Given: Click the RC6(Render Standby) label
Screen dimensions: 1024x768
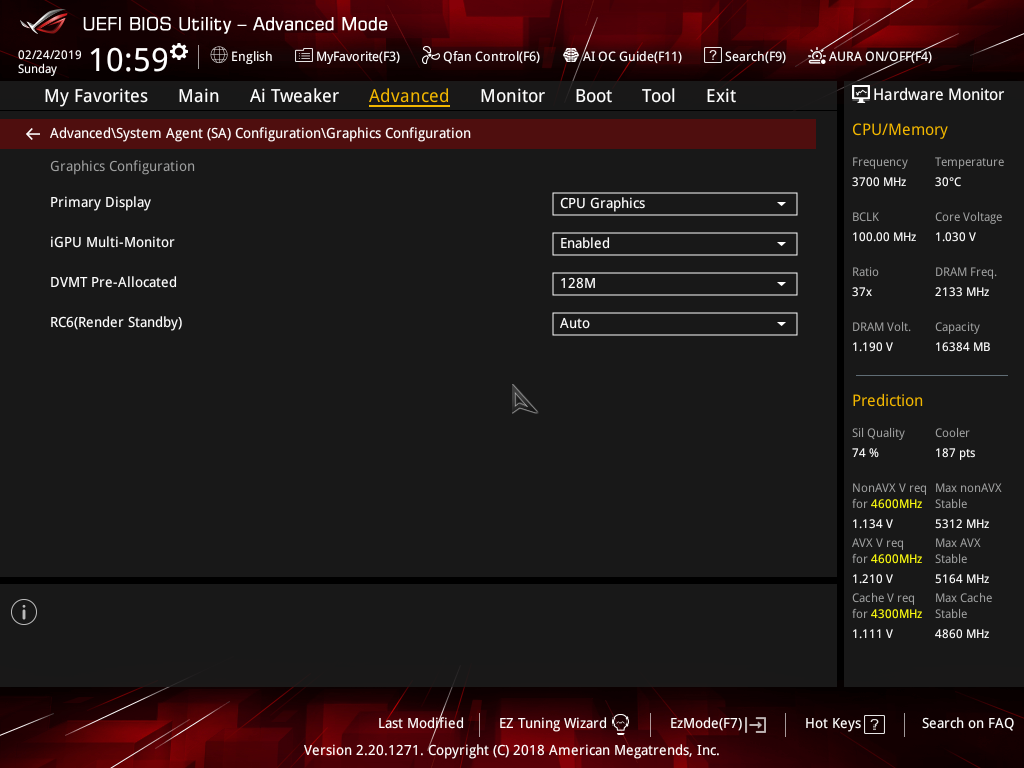Looking at the screenshot, I should 116,323.
